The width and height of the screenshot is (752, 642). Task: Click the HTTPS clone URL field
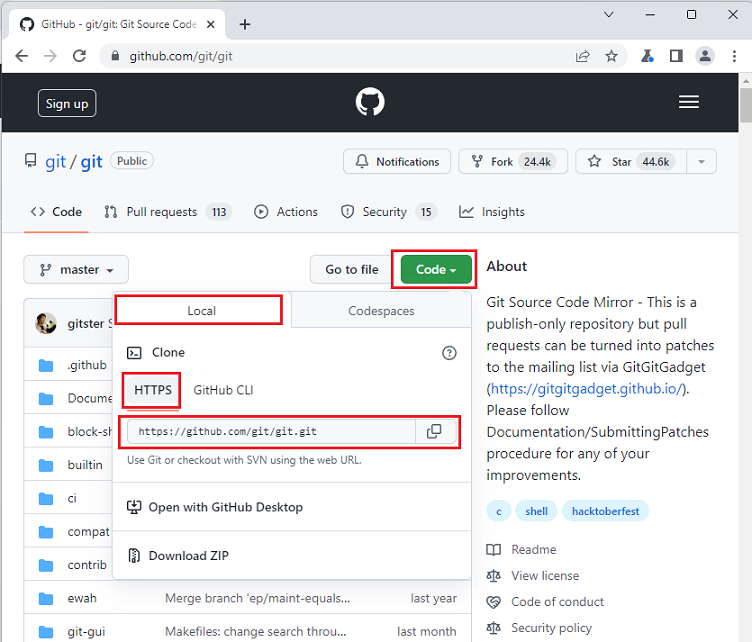[271, 431]
